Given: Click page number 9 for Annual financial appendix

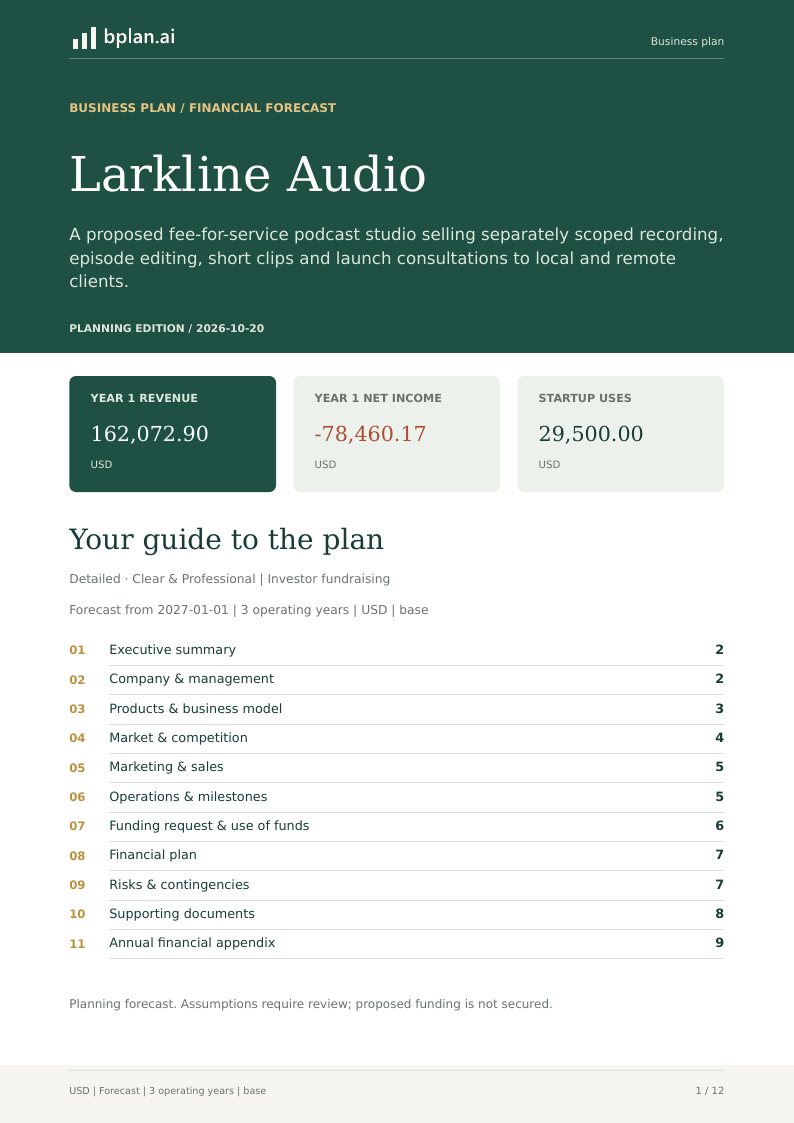Looking at the screenshot, I should coord(720,943).
